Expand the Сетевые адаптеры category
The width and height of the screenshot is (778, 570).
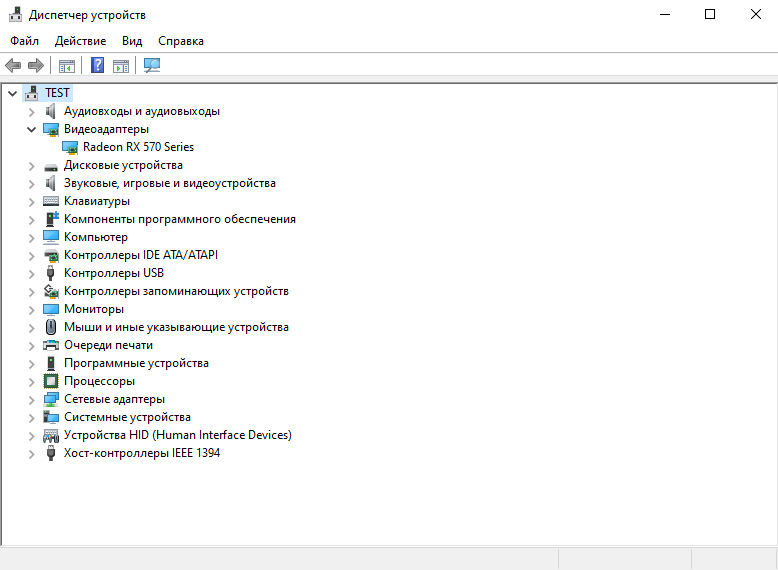point(31,399)
